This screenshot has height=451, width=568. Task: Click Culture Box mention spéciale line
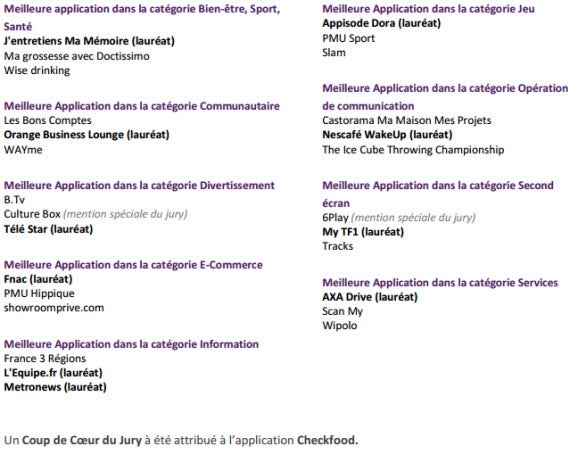click(x=96, y=214)
